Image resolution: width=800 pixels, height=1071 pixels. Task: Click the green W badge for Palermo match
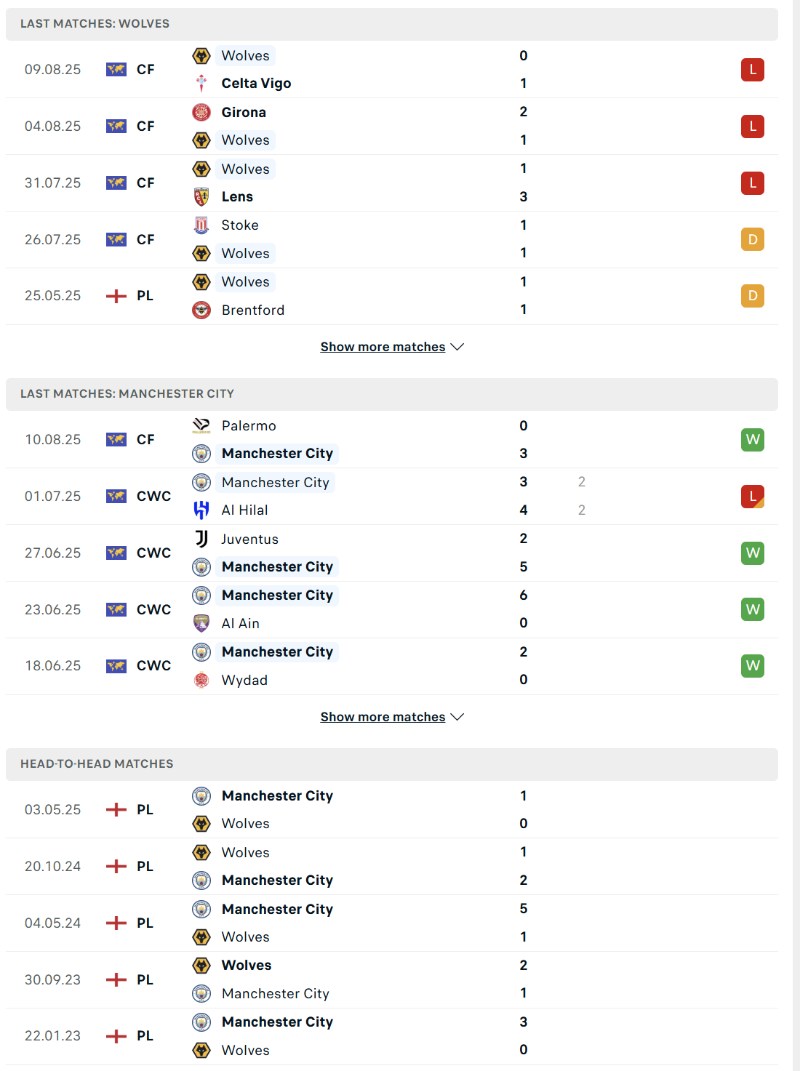click(x=752, y=440)
